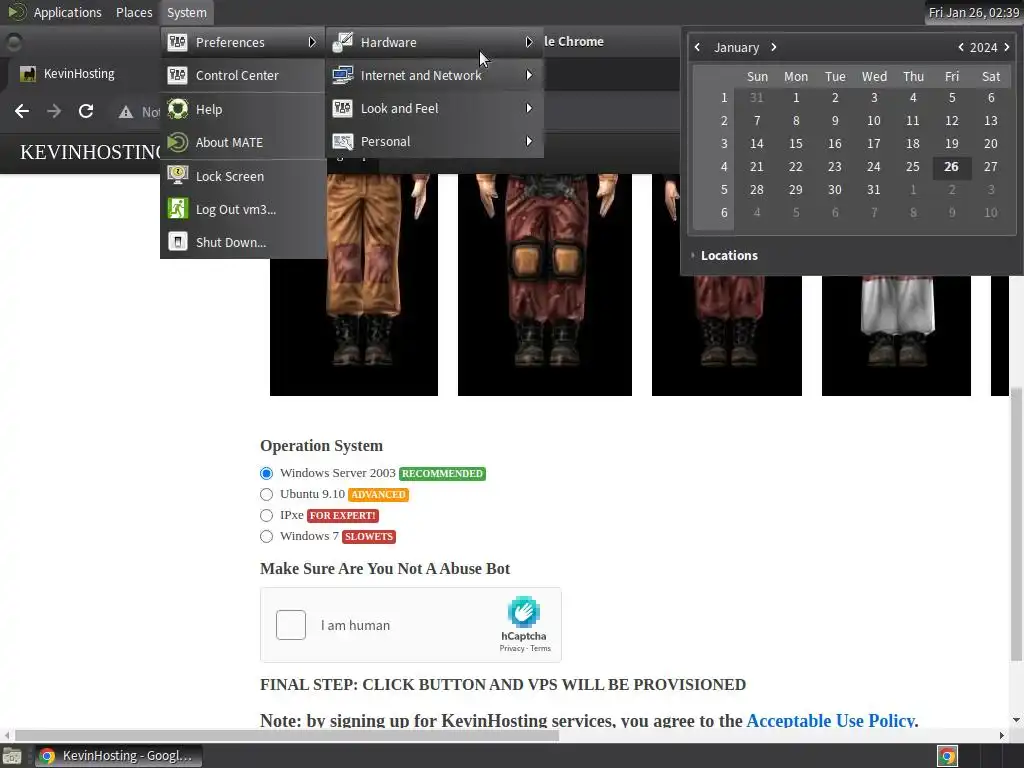Switch to the KevinHosting browser tab
Viewport: 1024px width, 768px height.
pos(79,74)
